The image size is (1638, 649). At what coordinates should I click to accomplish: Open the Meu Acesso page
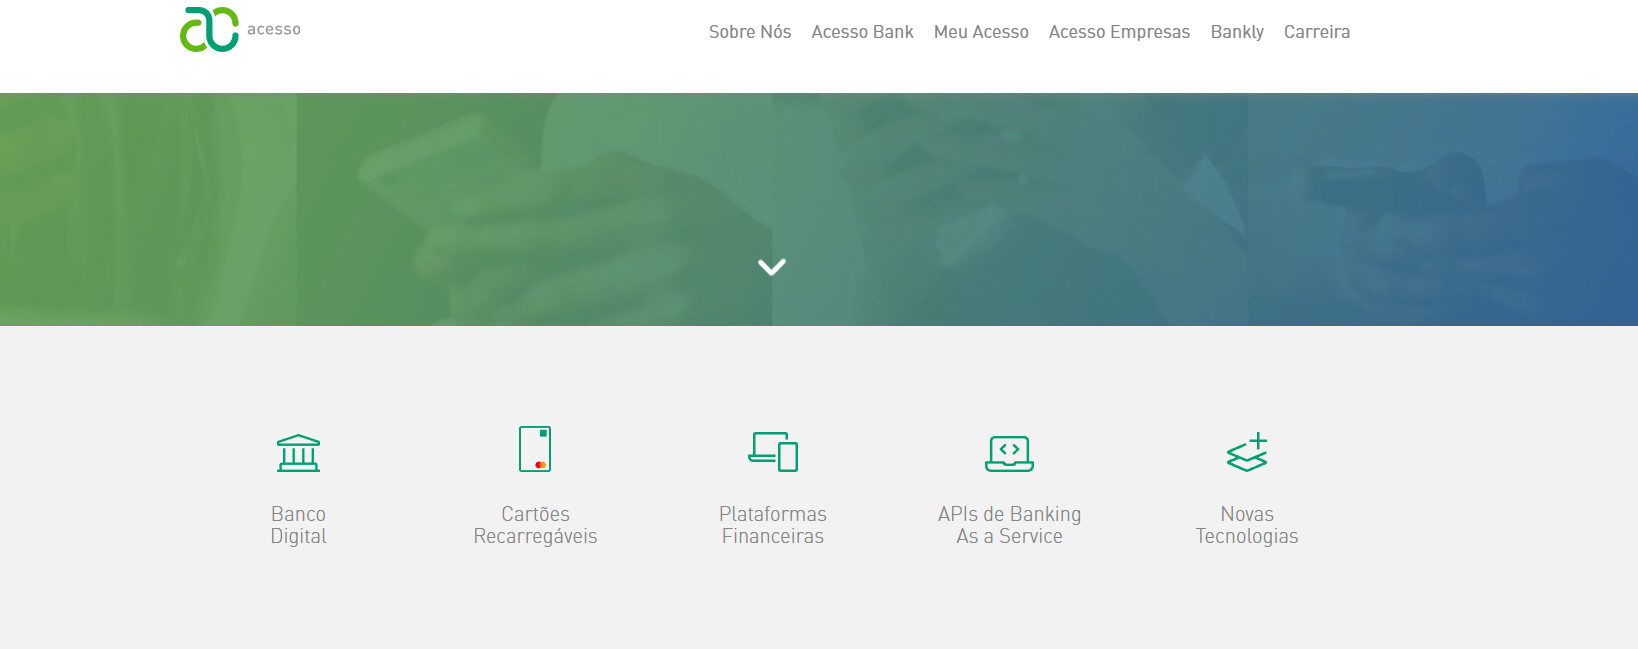point(980,32)
